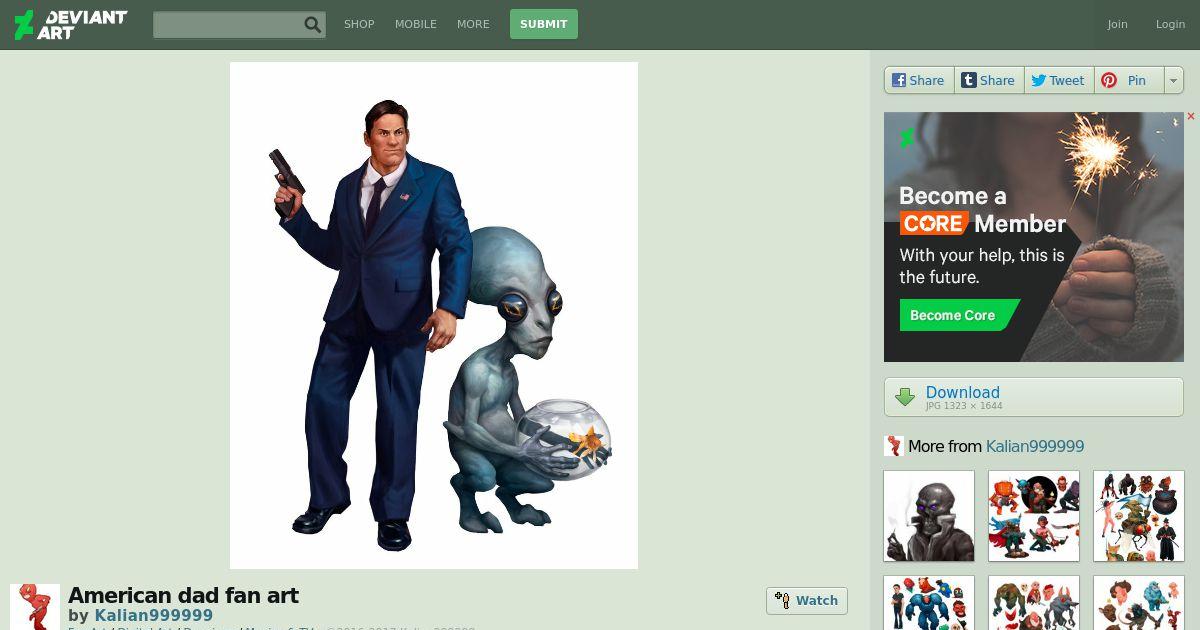This screenshot has width=1200, height=630.
Task: Click the artist avatar beside the title
Action: (x=35, y=607)
